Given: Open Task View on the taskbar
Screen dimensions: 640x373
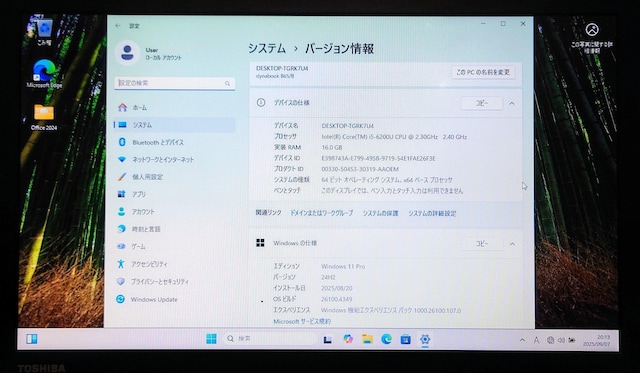Looking at the screenshot, I should pos(327,339).
